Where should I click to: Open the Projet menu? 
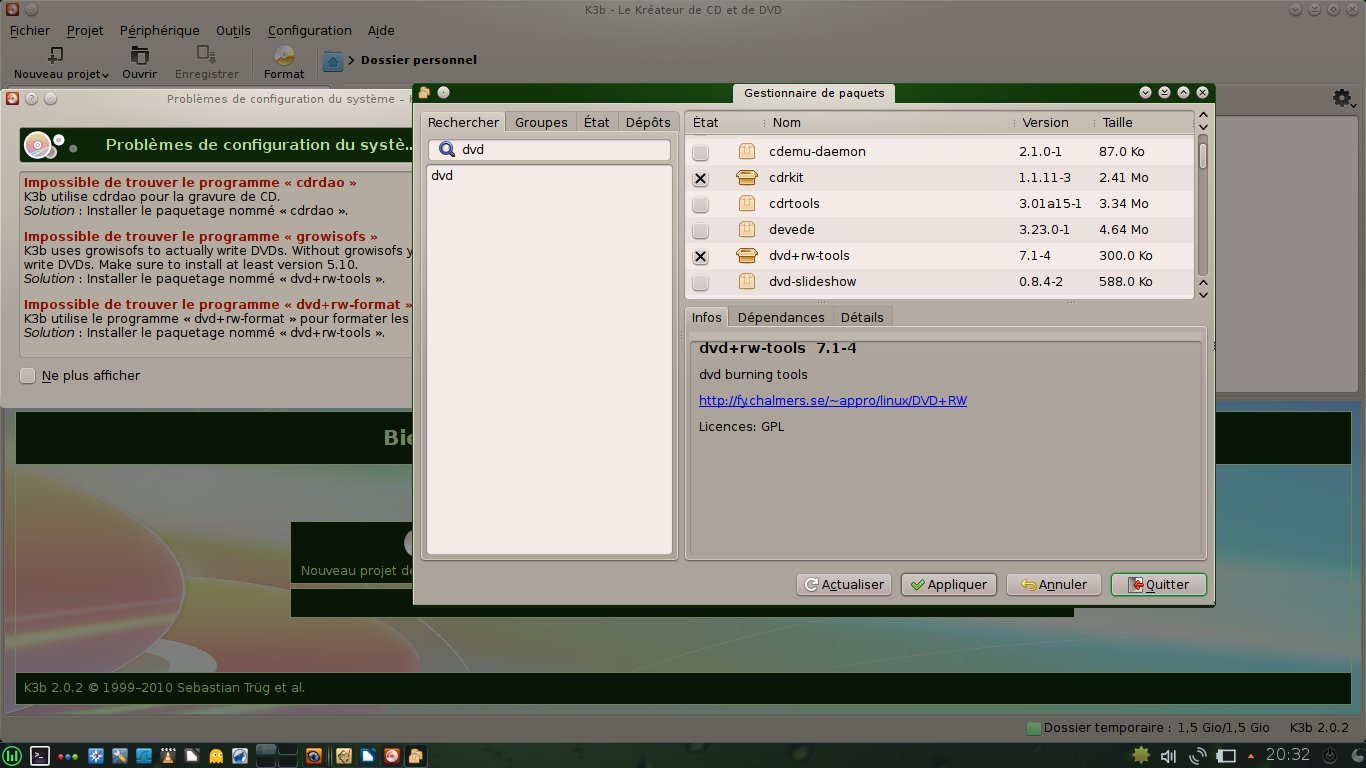pos(84,30)
